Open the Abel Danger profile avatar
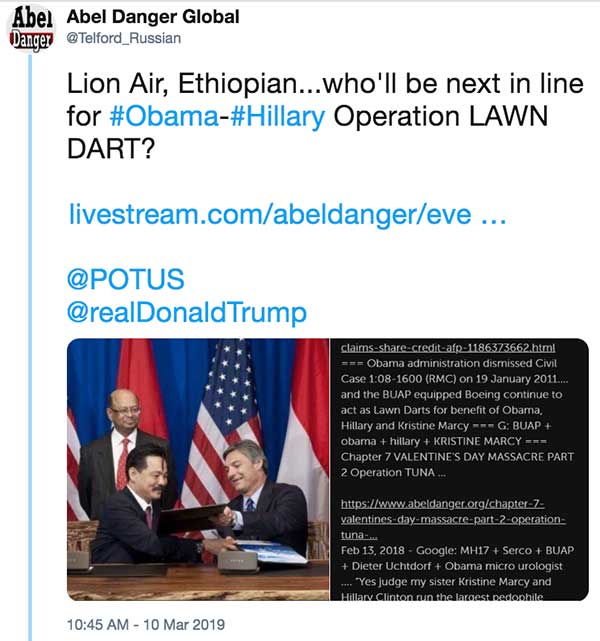The width and height of the screenshot is (600, 641). 31,29
